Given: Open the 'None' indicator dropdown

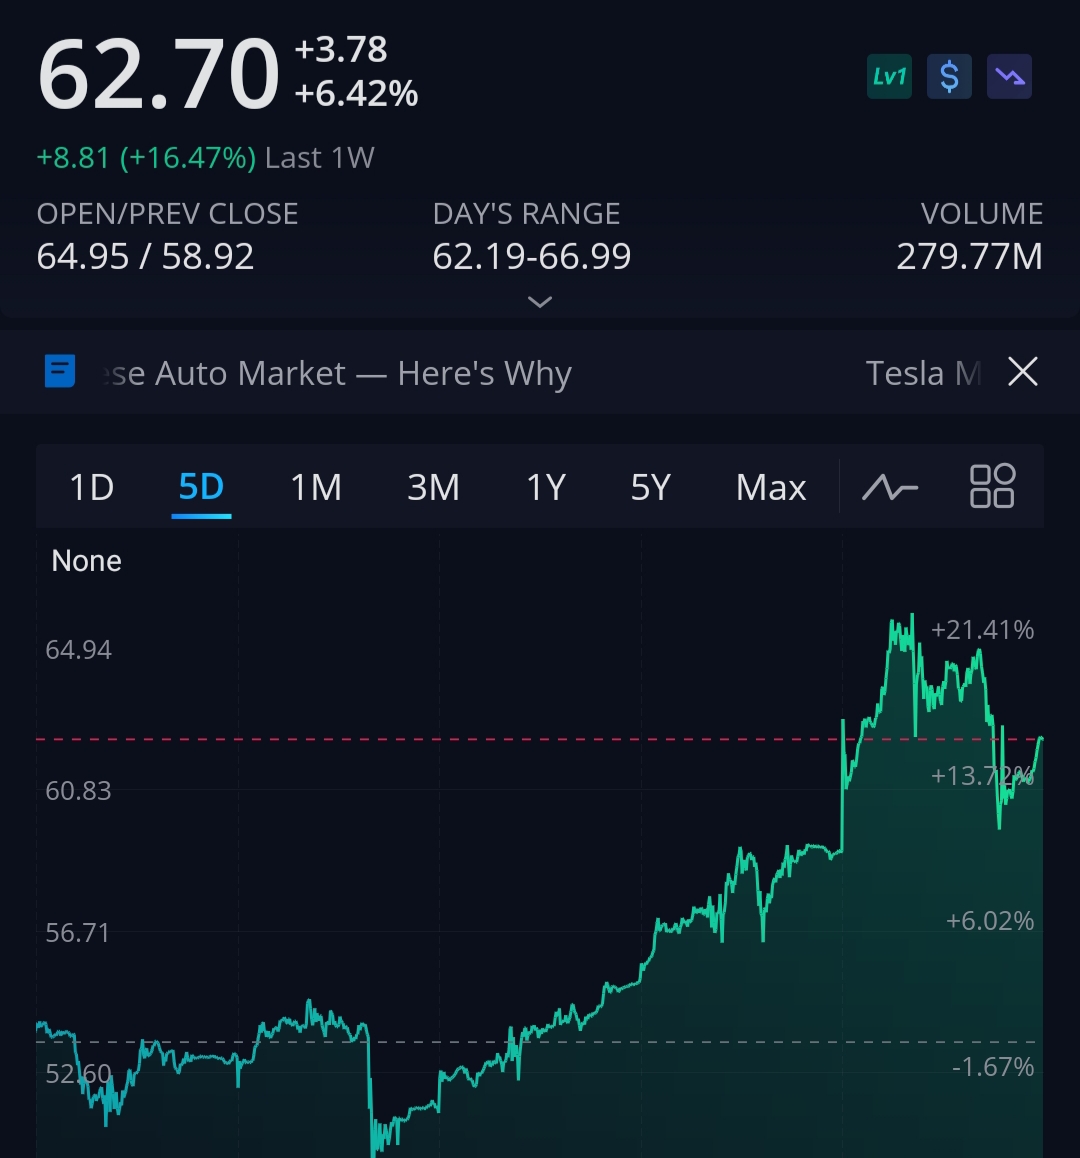Looking at the screenshot, I should pyautogui.click(x=86, y=561).
